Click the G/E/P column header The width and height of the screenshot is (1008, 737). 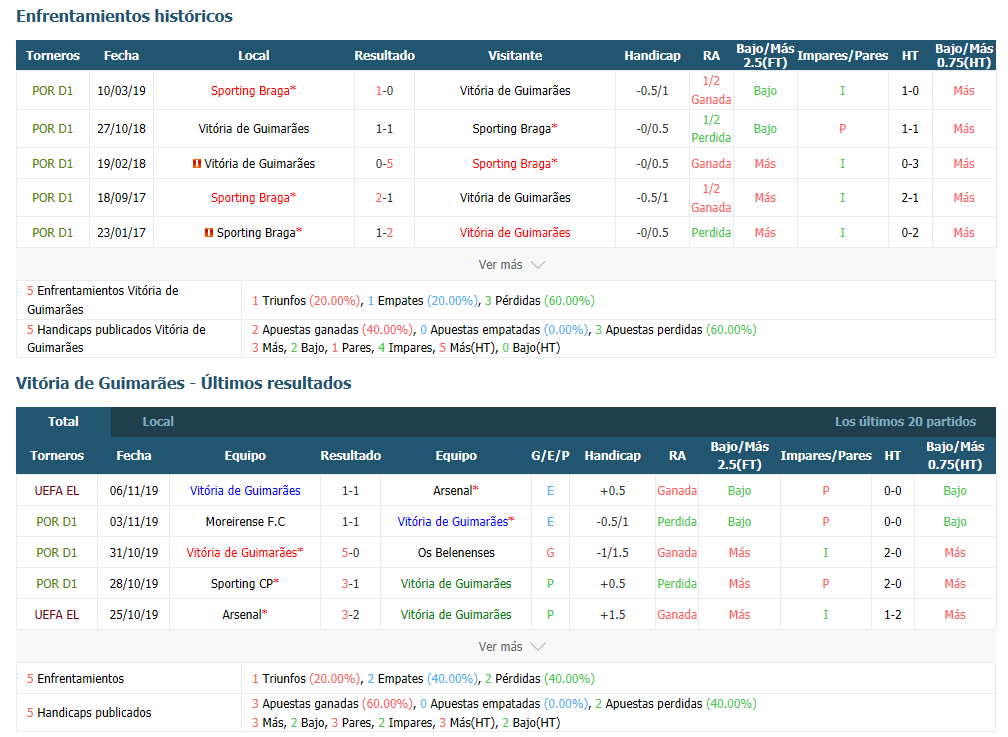(550, 456)
